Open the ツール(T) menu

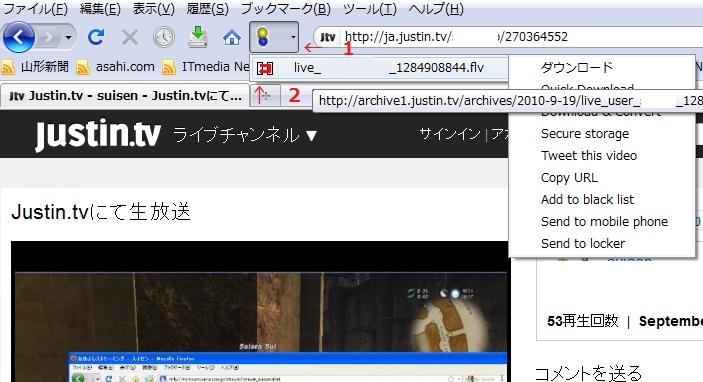tap(370, 9)
